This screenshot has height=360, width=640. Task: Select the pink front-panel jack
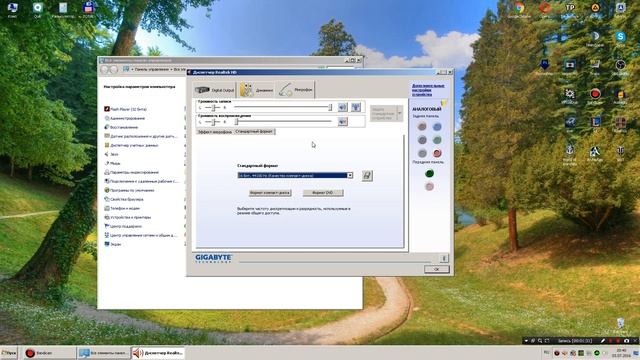pos(429,187)
